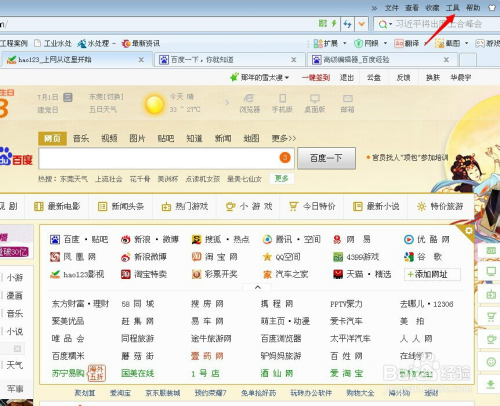Open 淘宝网 site link
500x406 pixels.
(x=214, y=257)
